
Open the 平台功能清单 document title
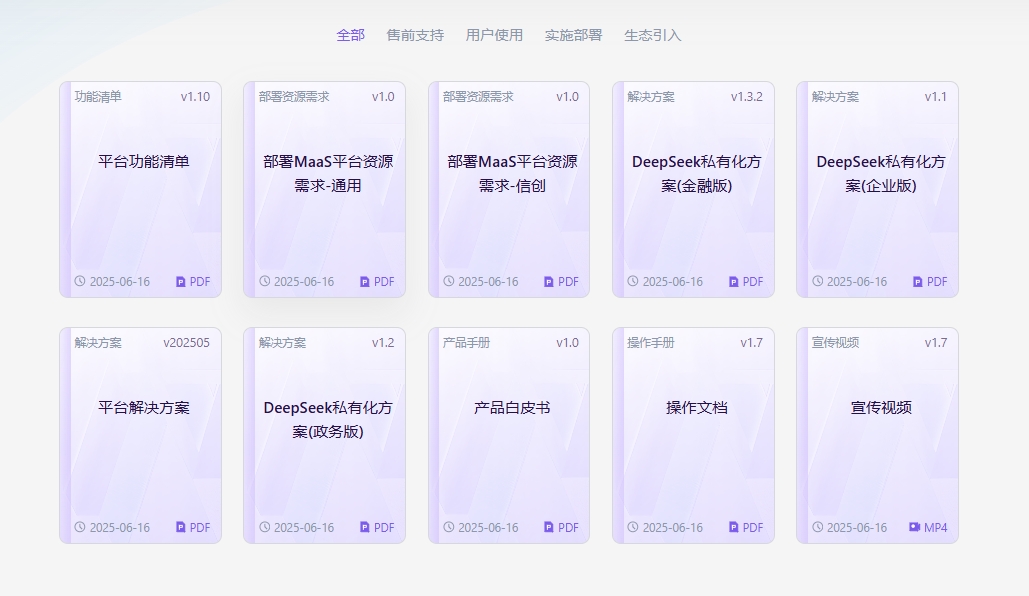tap(144, 161)
